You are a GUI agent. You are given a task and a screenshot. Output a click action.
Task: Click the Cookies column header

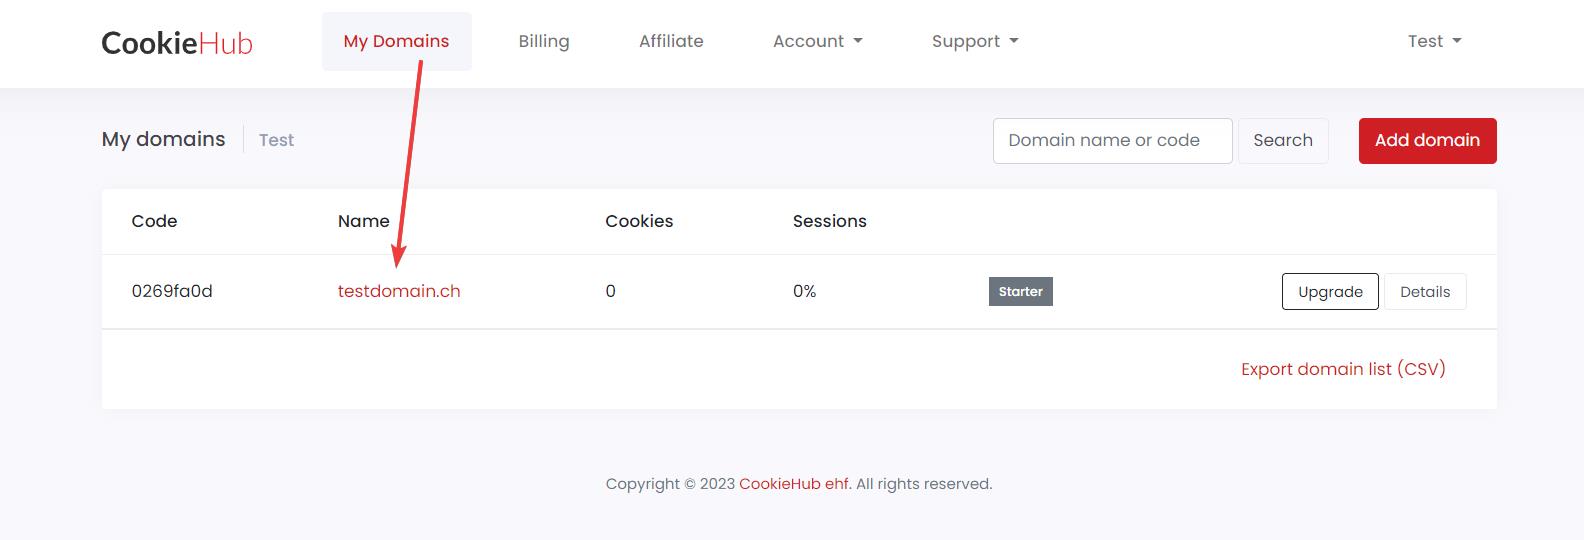639,221
